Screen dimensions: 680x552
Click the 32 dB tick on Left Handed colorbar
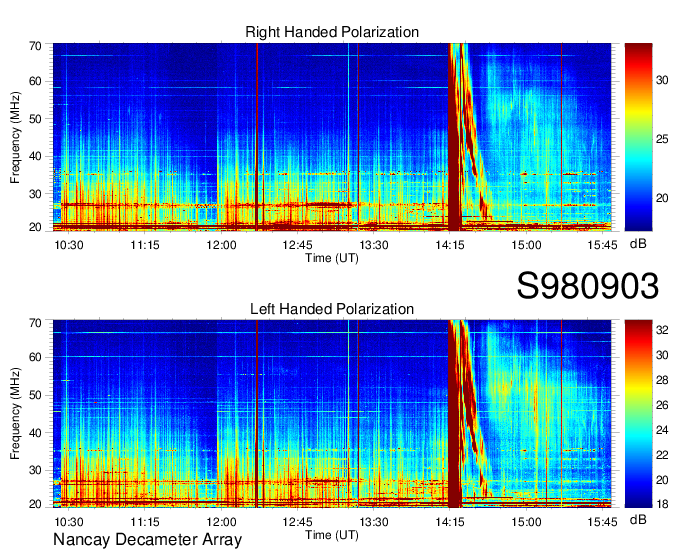tap(662, 330)
